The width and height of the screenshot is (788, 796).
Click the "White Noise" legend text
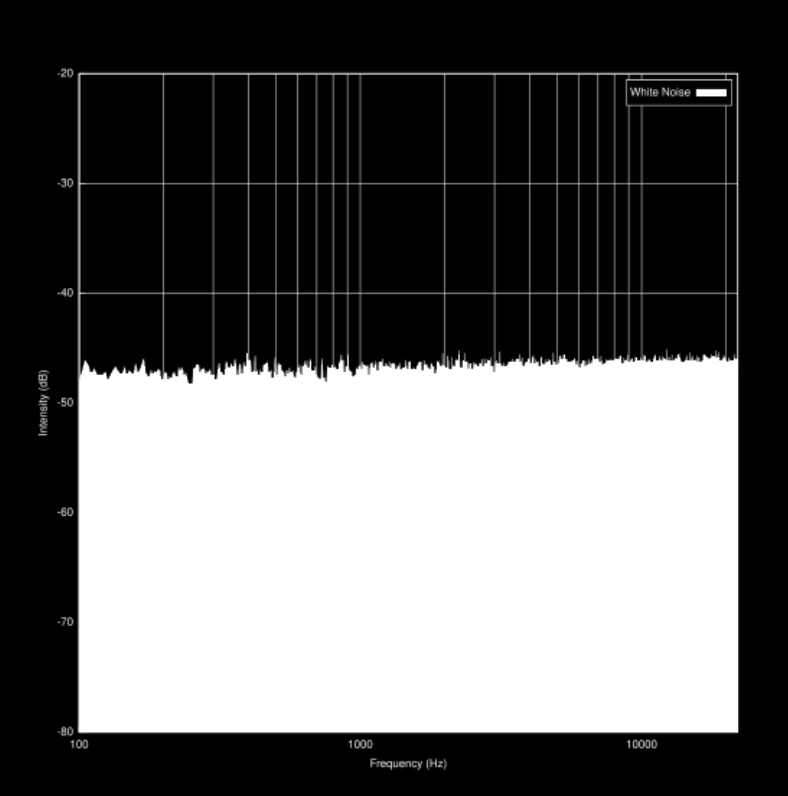click(660, 93)
